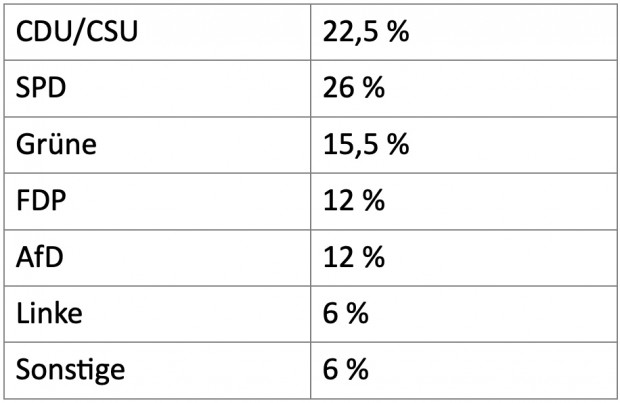Click the SPD party name cell
This screenshot has height=403, width=620.
[157, 89]
